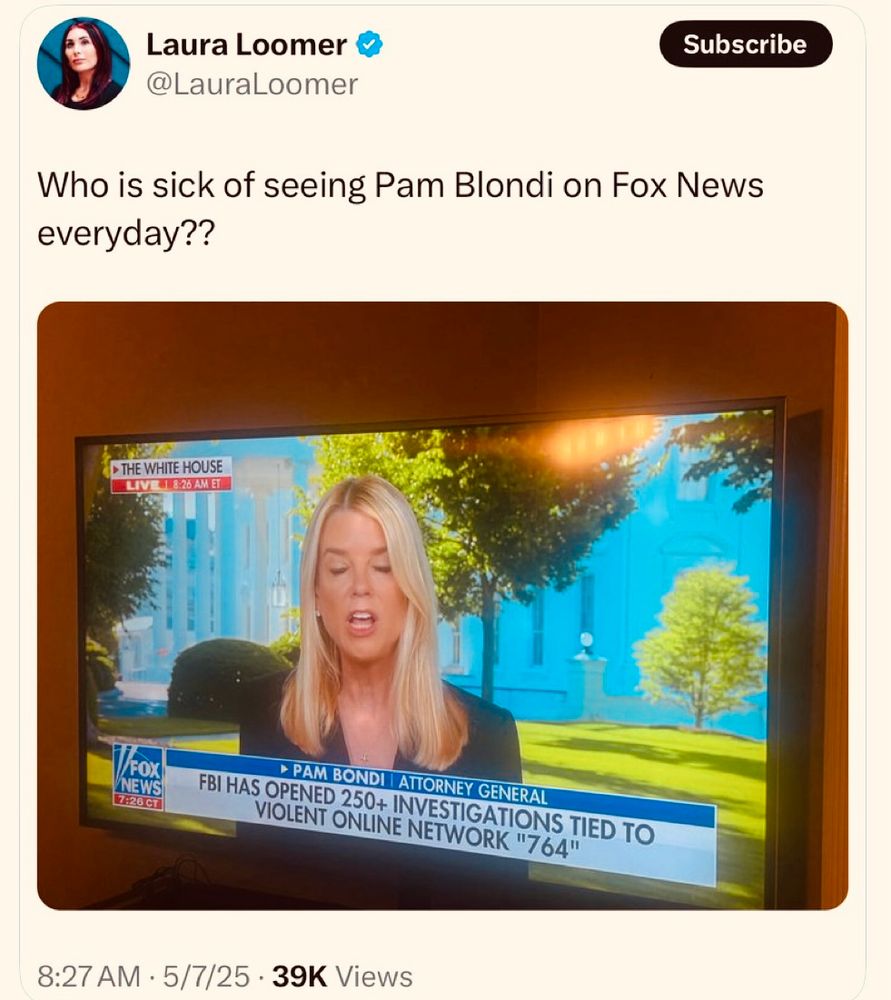Open the 8:27 AM timestamp link
The height and width of the screenshot is (1000, 891).
click(x=89, y=976)
